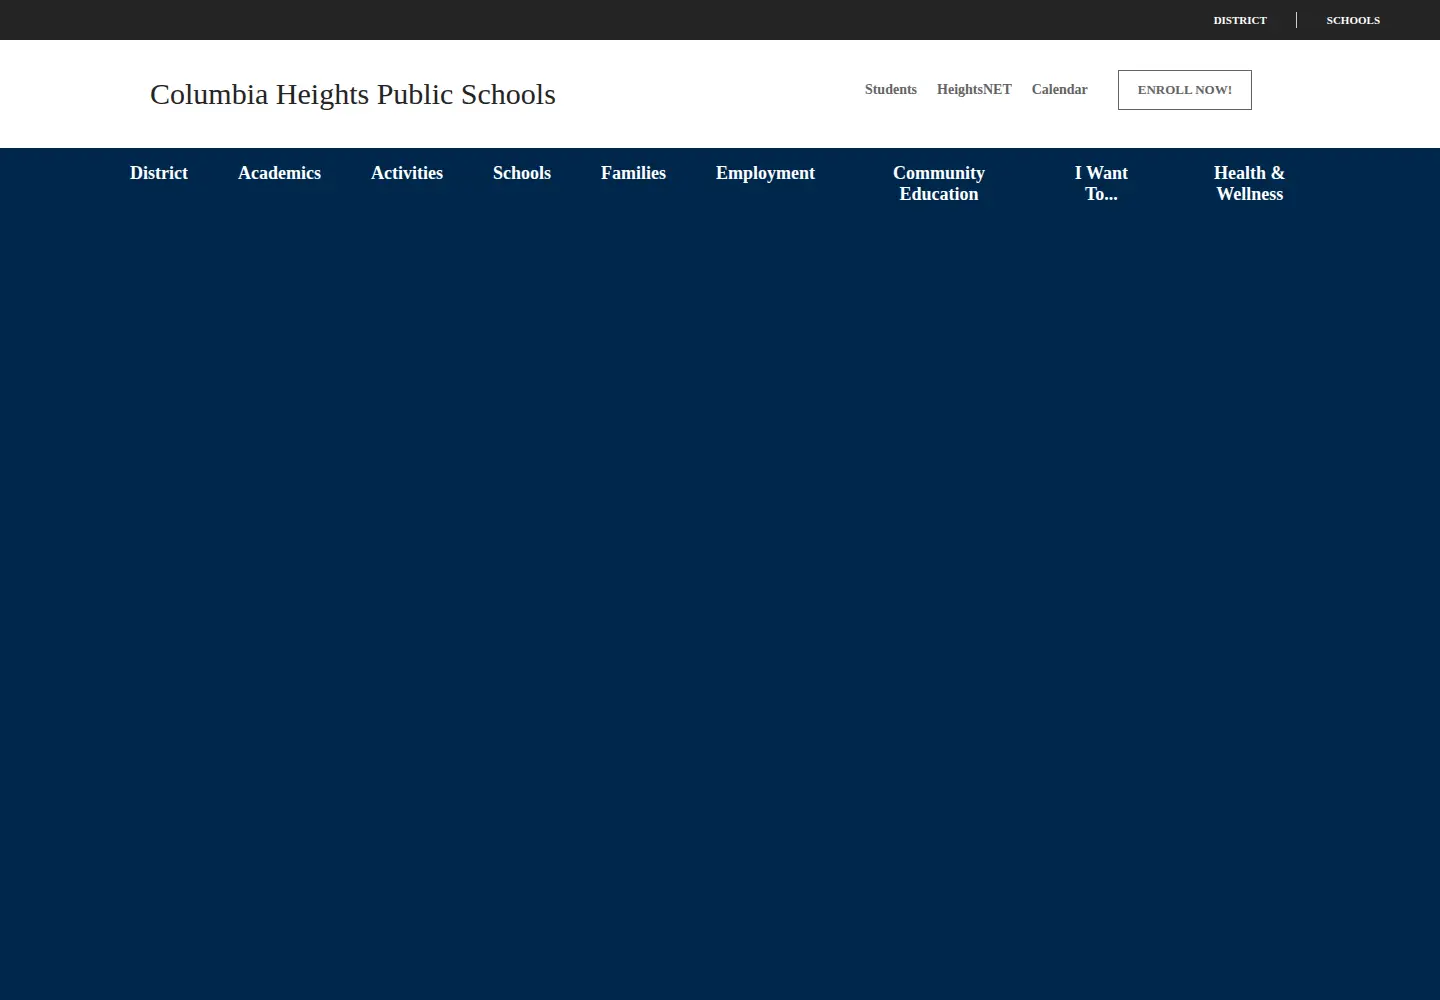
Task: Select the I Want To... menu
Action: tap(1101, 184)
